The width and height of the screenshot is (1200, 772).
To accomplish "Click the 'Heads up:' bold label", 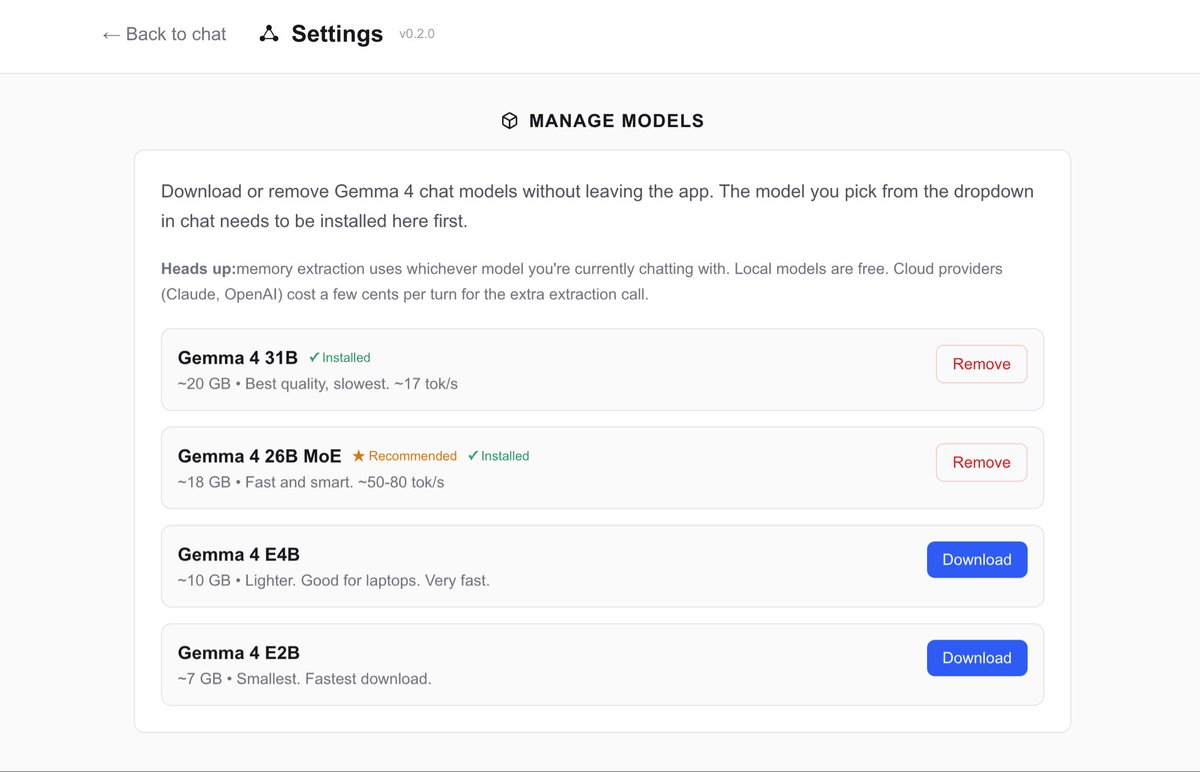I will coord(198,269).
